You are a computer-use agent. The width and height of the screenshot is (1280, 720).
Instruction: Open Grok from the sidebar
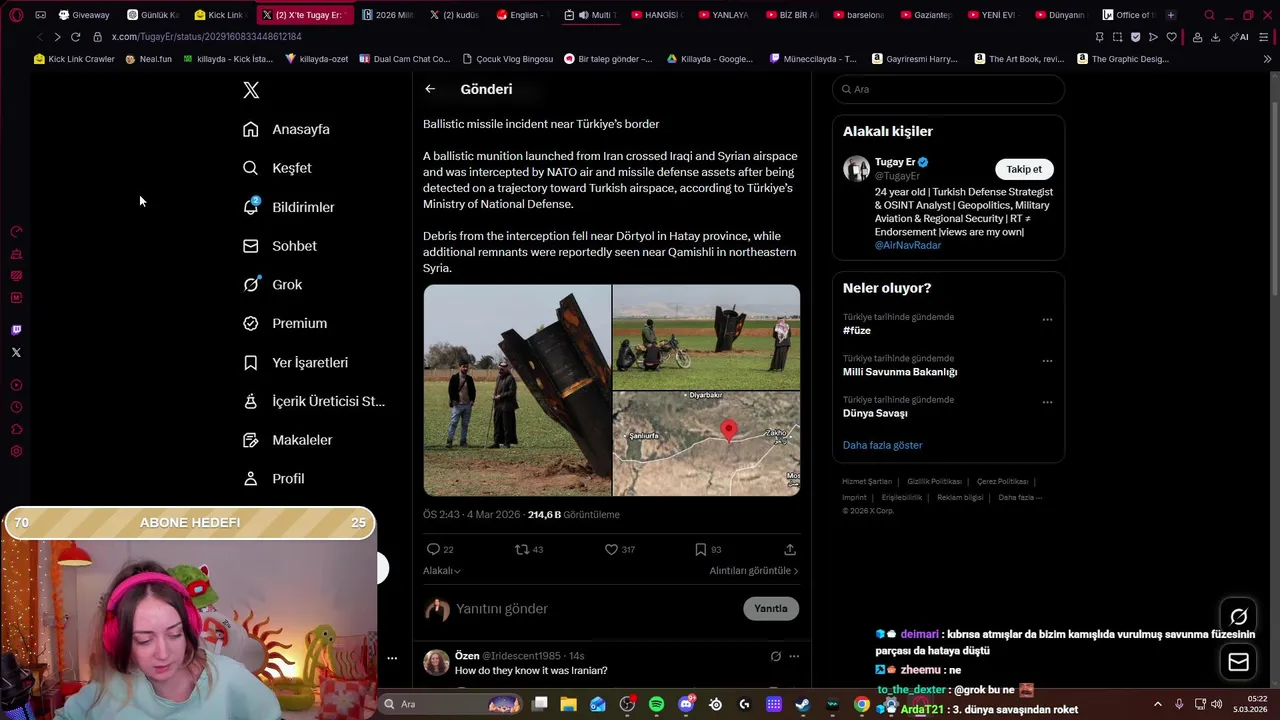[x=273, y=285]
